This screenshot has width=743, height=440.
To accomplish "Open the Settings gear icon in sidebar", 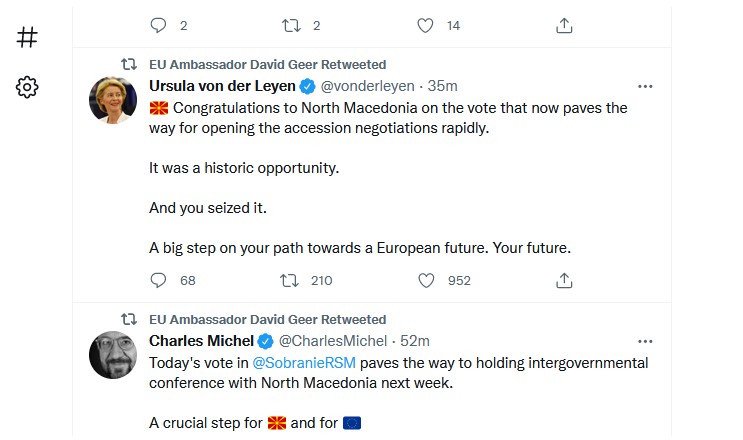I will (27, 87).
